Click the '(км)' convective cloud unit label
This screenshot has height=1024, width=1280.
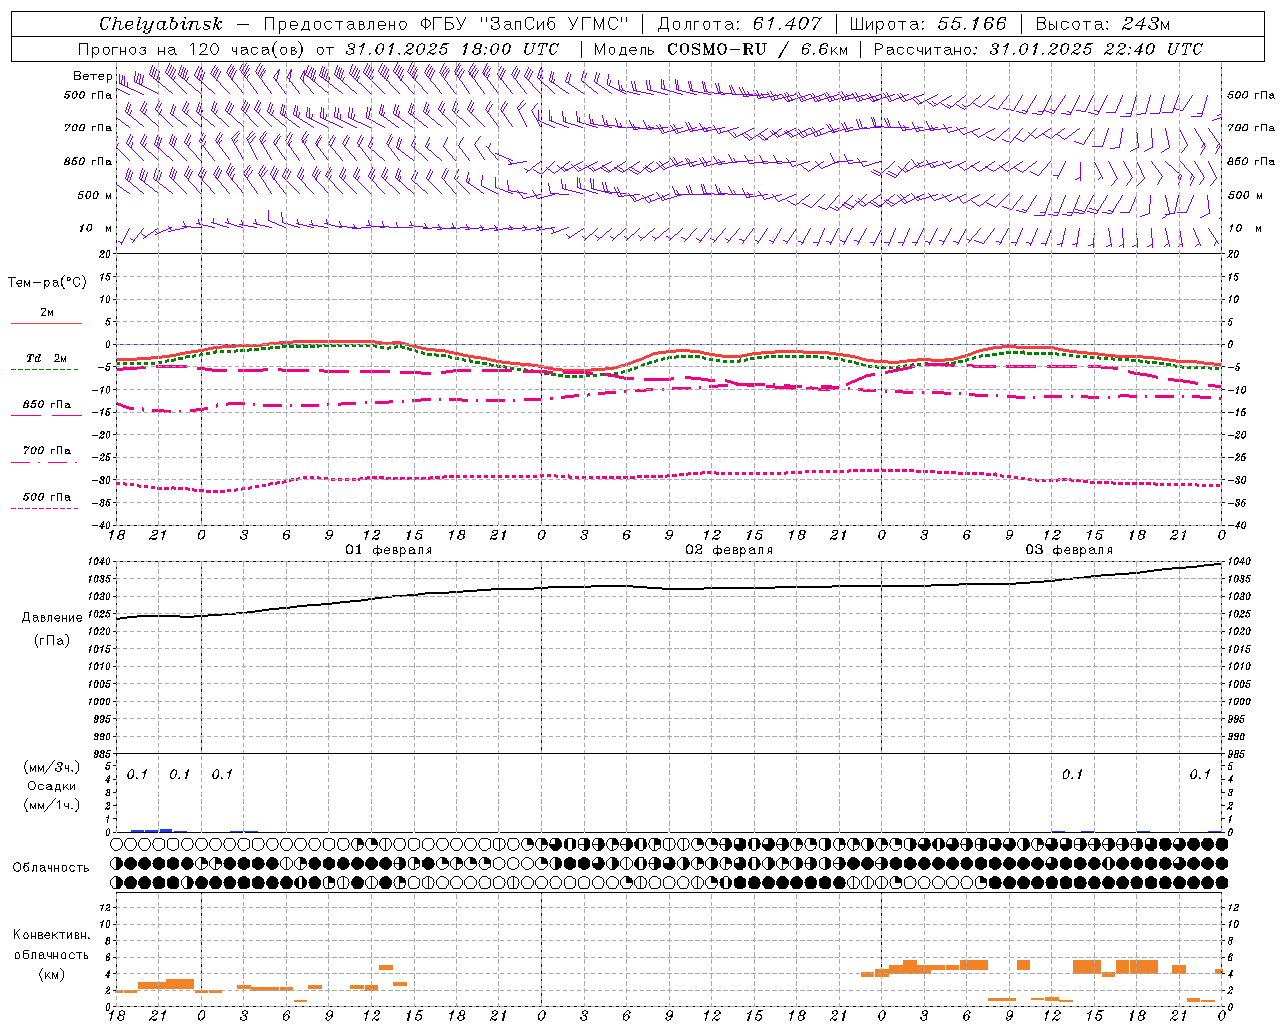(x=51, y=974)
